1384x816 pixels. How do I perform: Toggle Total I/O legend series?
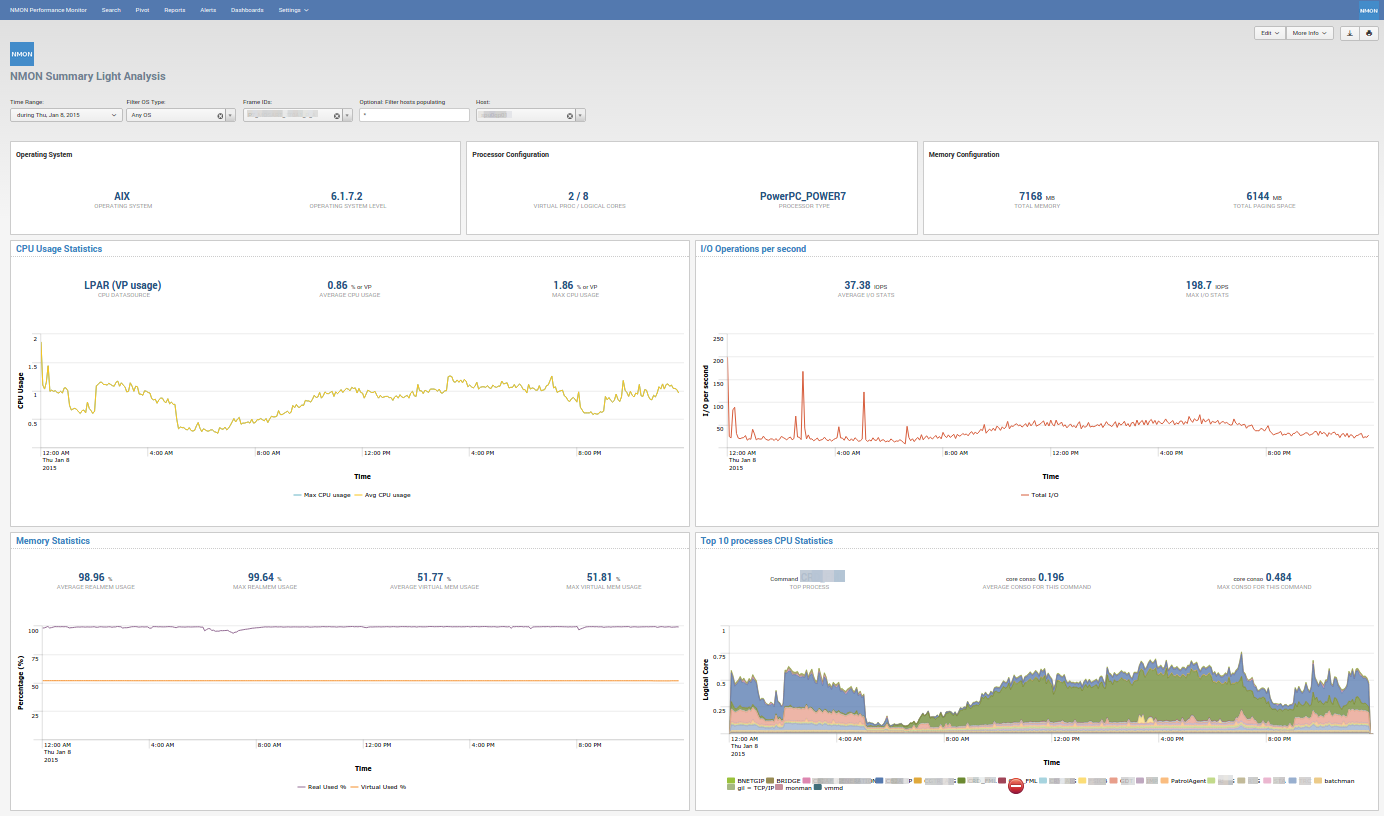(1040, 495)
